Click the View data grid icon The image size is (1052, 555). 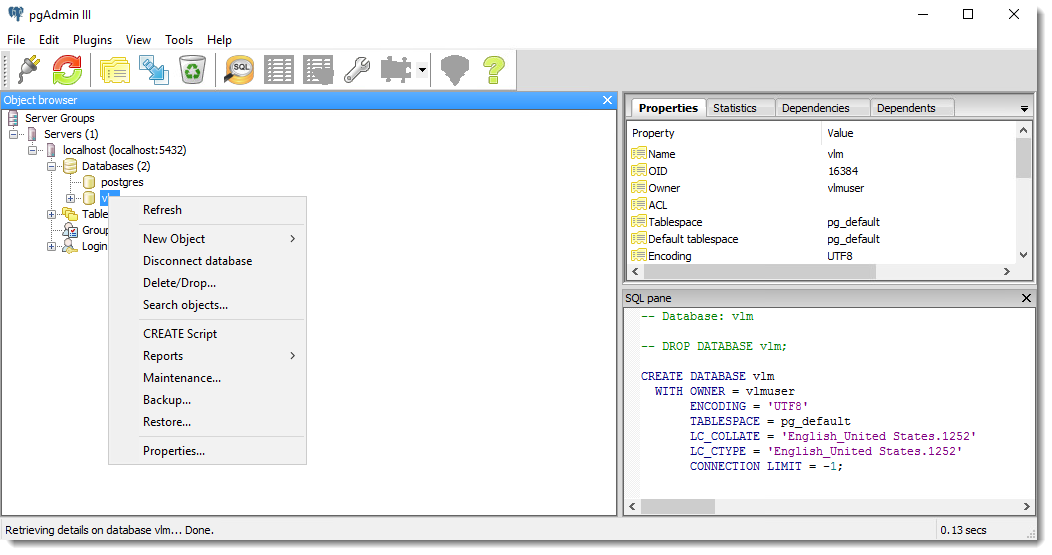(279, 69)
